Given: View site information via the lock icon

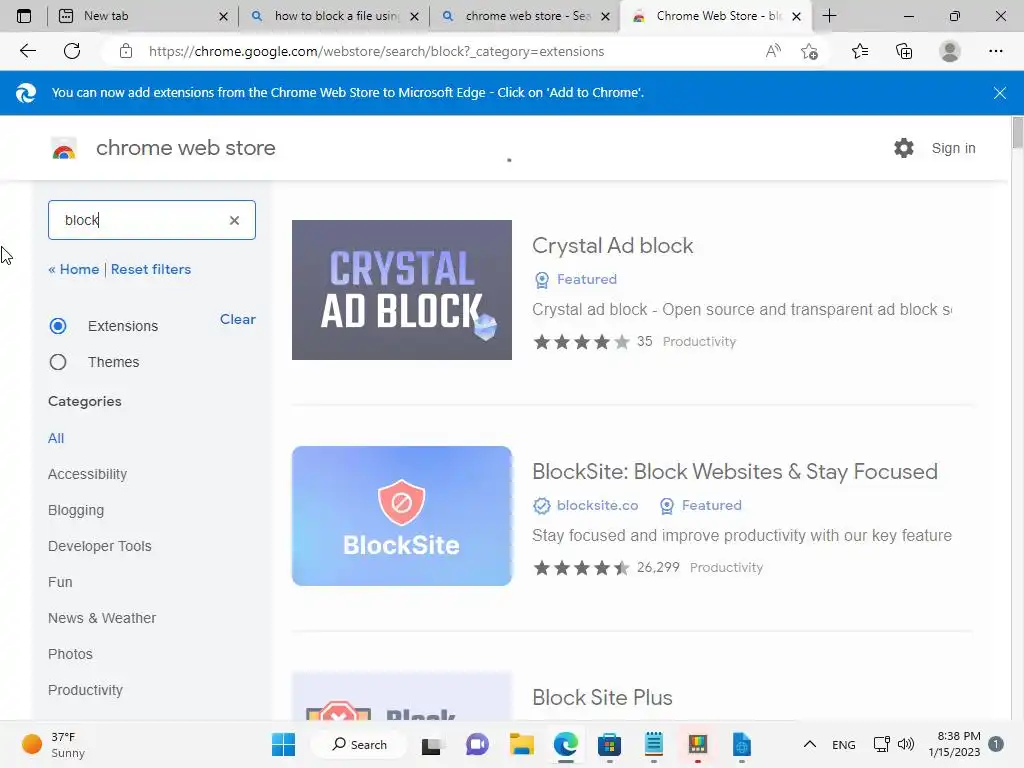Looking at the screenshot, I should click(x=126, y=51).
